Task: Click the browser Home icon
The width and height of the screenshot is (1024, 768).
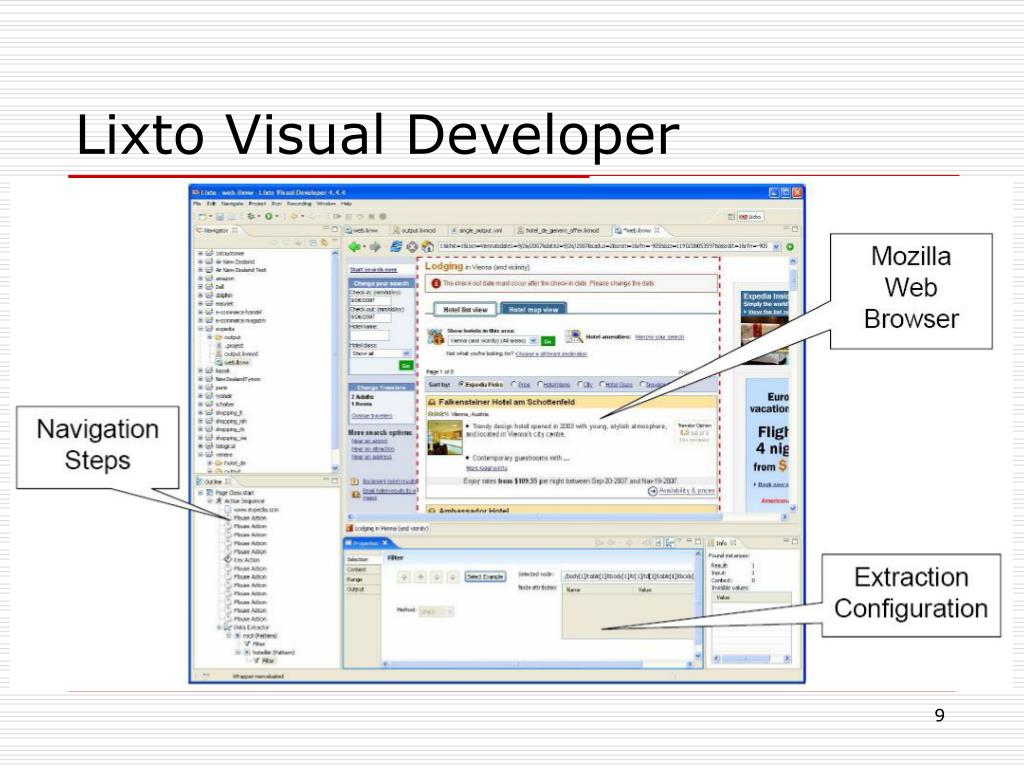Action: [x=428, y=247]
